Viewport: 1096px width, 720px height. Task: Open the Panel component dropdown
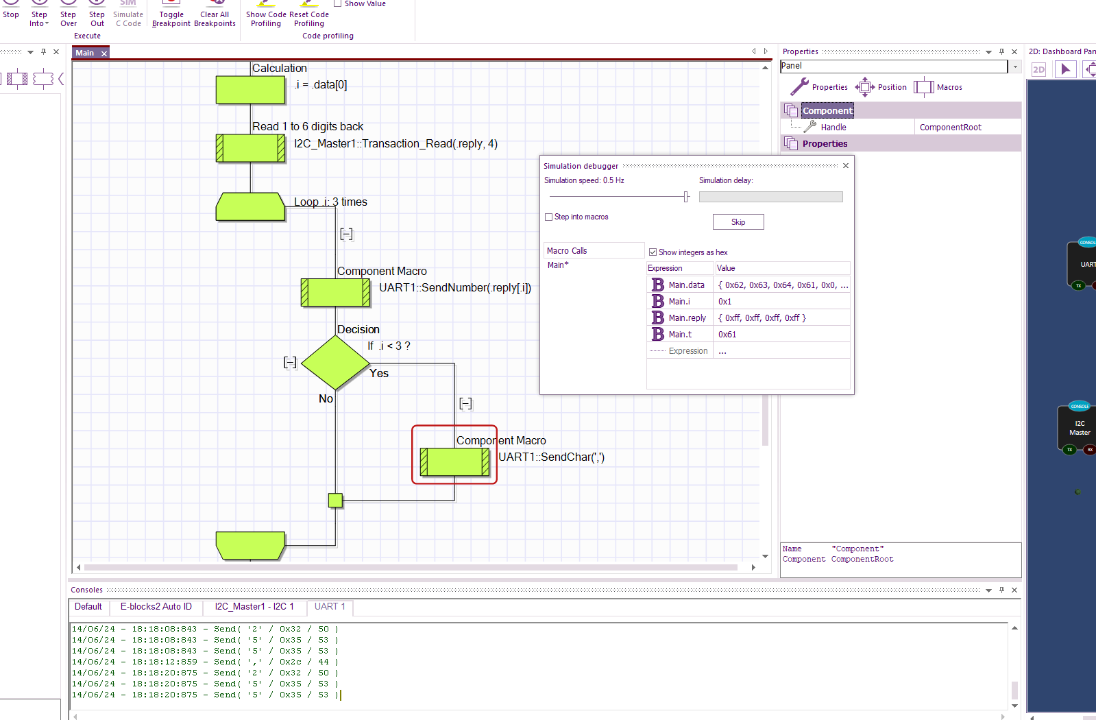pyautogui.click(x=1015, y=66)
